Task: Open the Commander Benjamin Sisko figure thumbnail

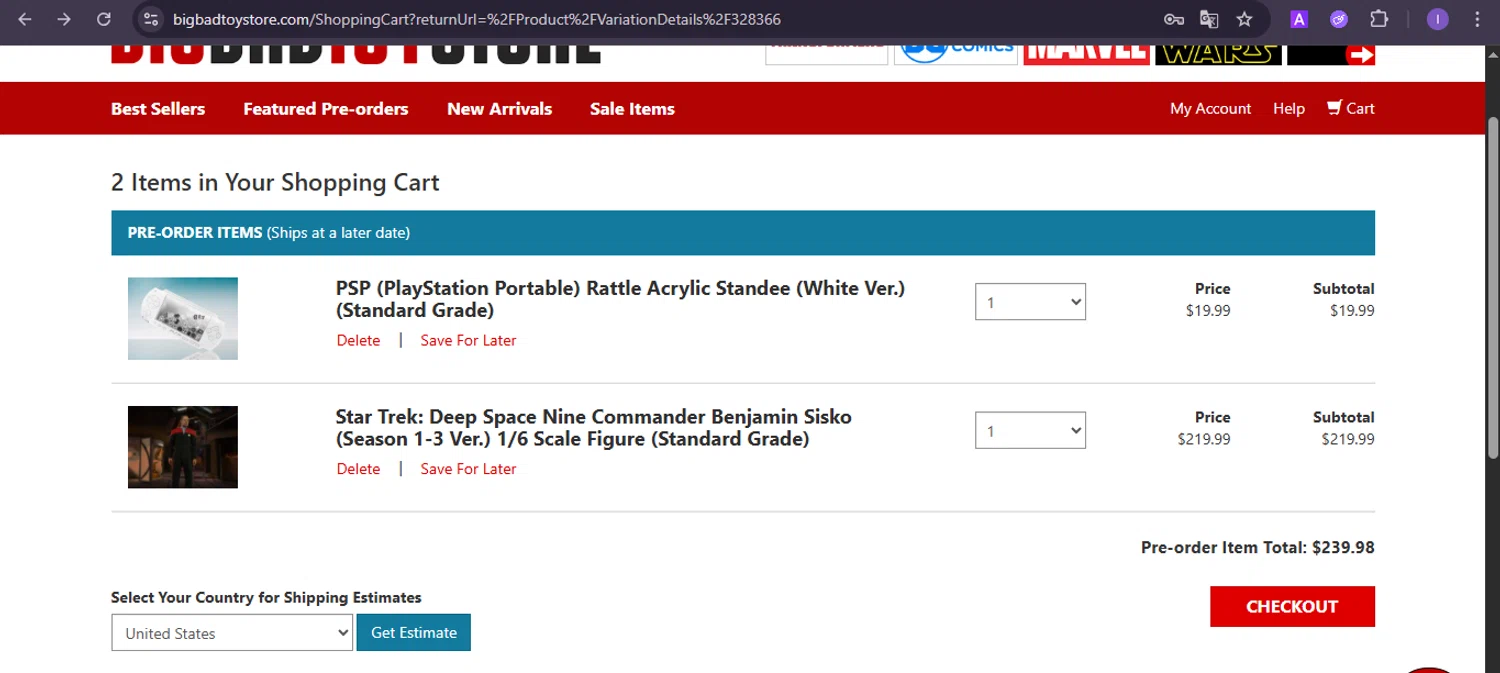Action: (183, 447)
